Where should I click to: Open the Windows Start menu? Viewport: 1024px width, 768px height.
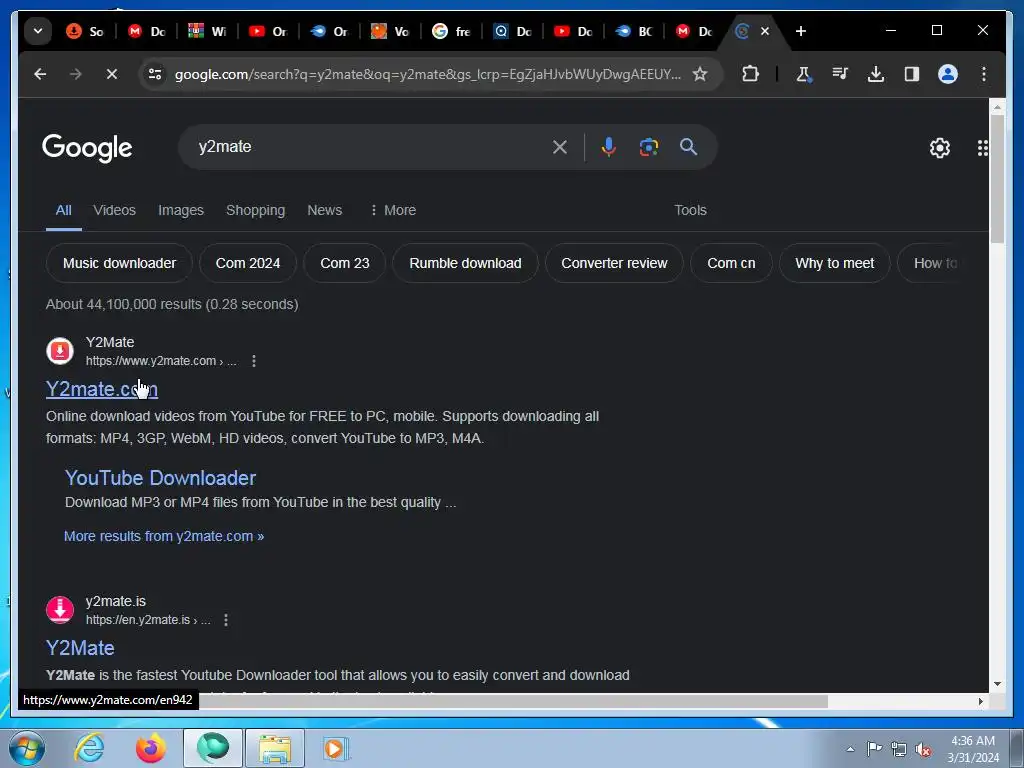[x=26, y=748]
